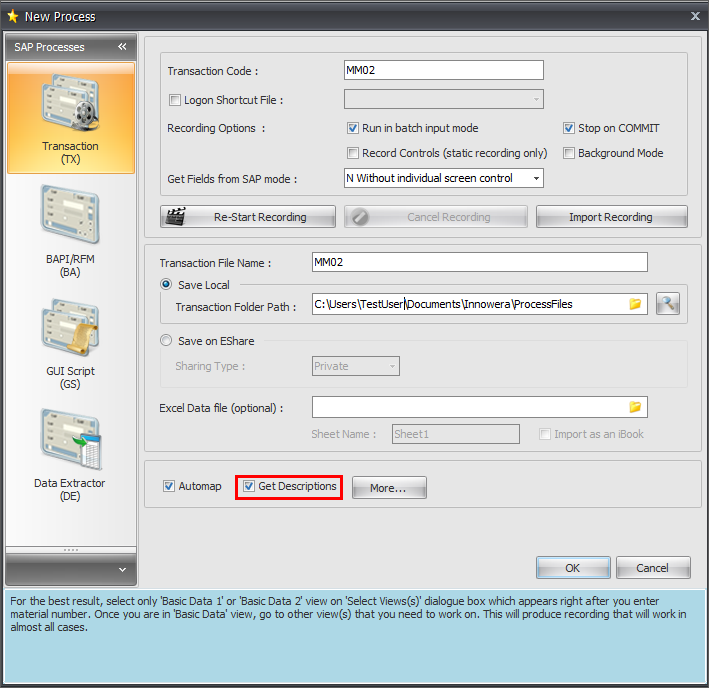Click the Transaction Code input field
This screenshot has height=688, width=709.
click(443, 71)
